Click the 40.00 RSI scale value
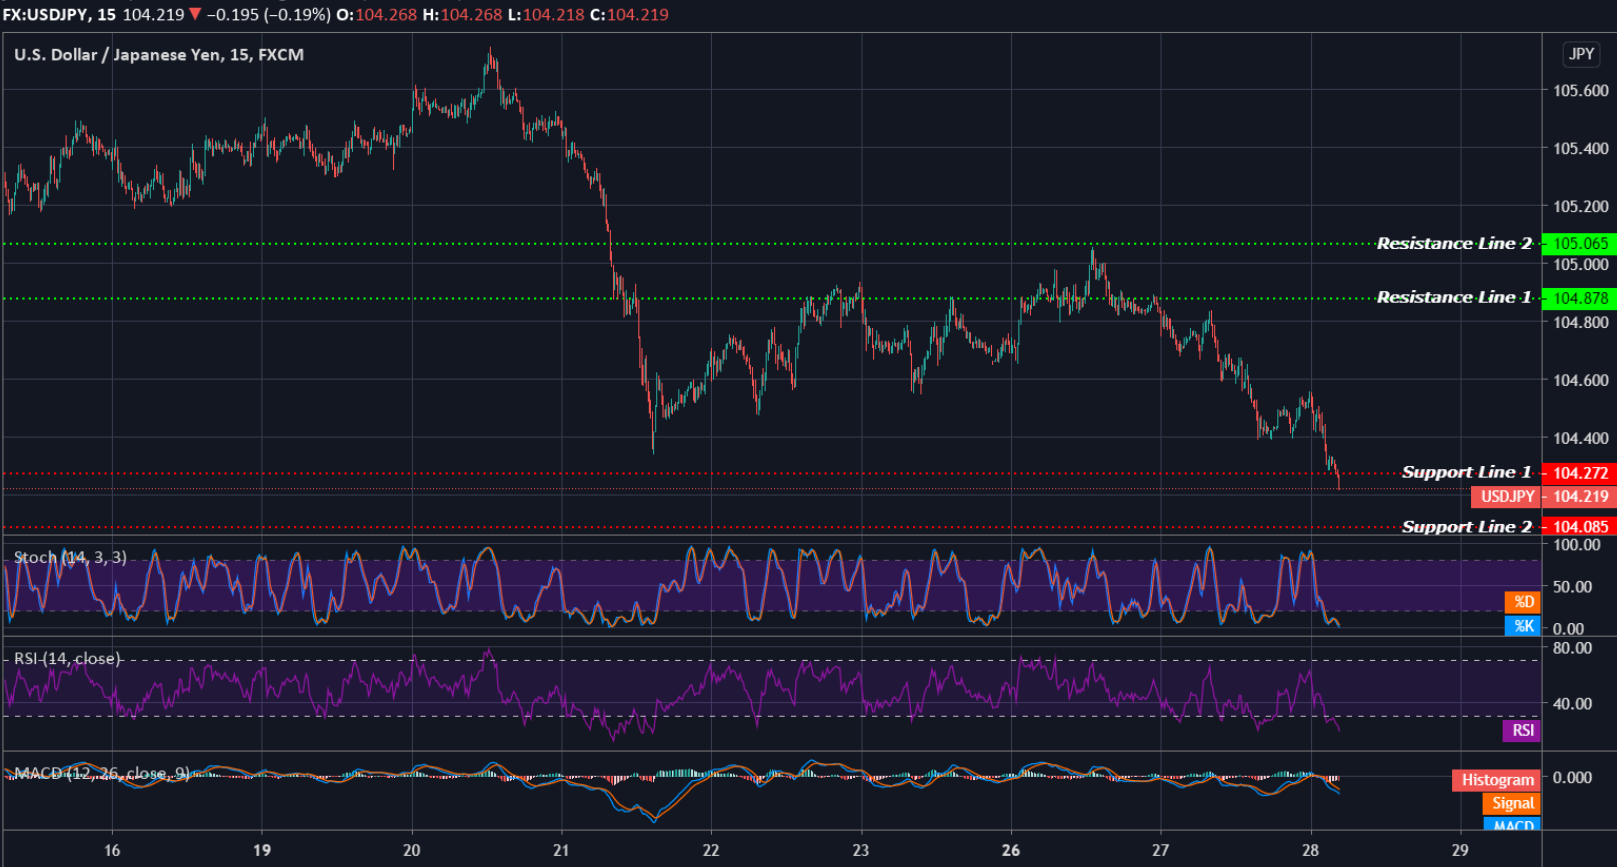Viewport: 1617px width, 867px height. point(1573,704)
